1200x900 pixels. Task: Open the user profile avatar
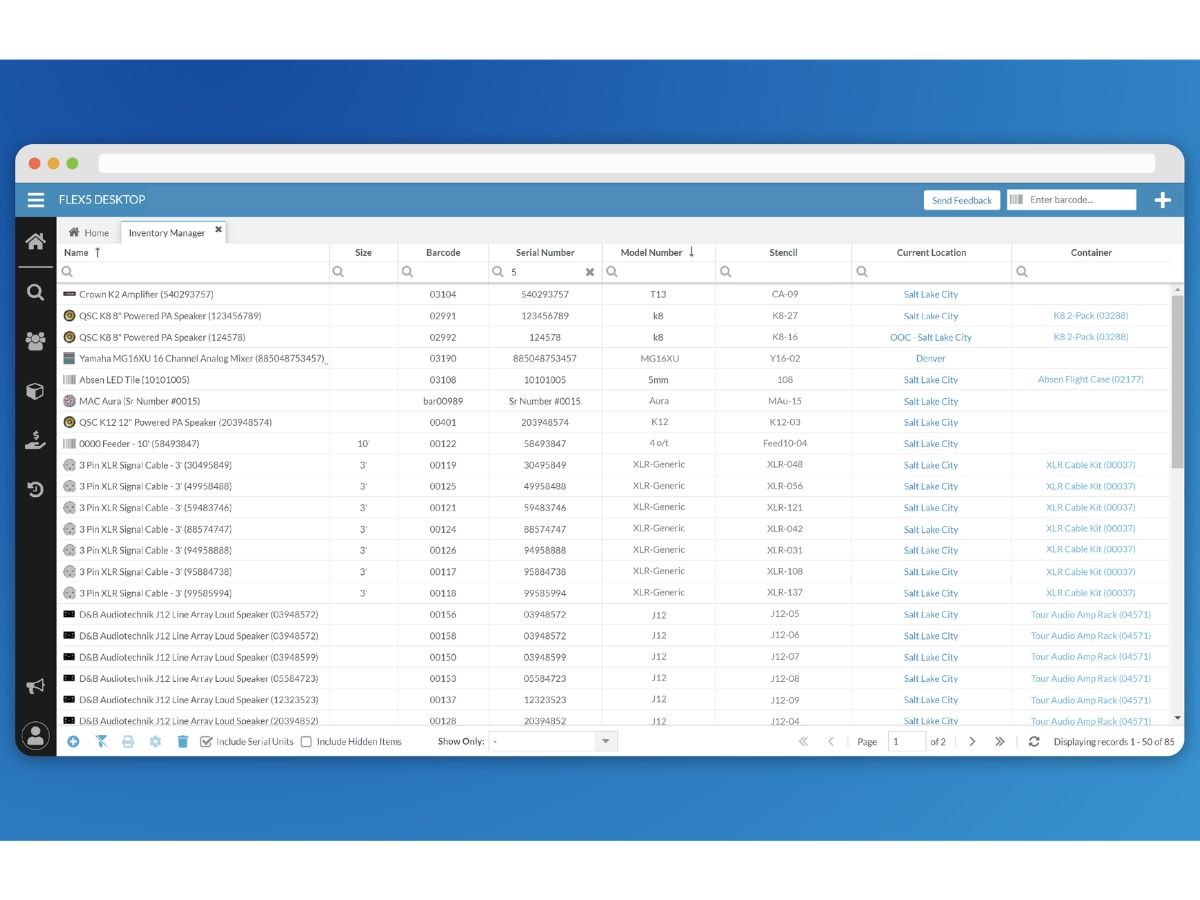click(36, 736)
